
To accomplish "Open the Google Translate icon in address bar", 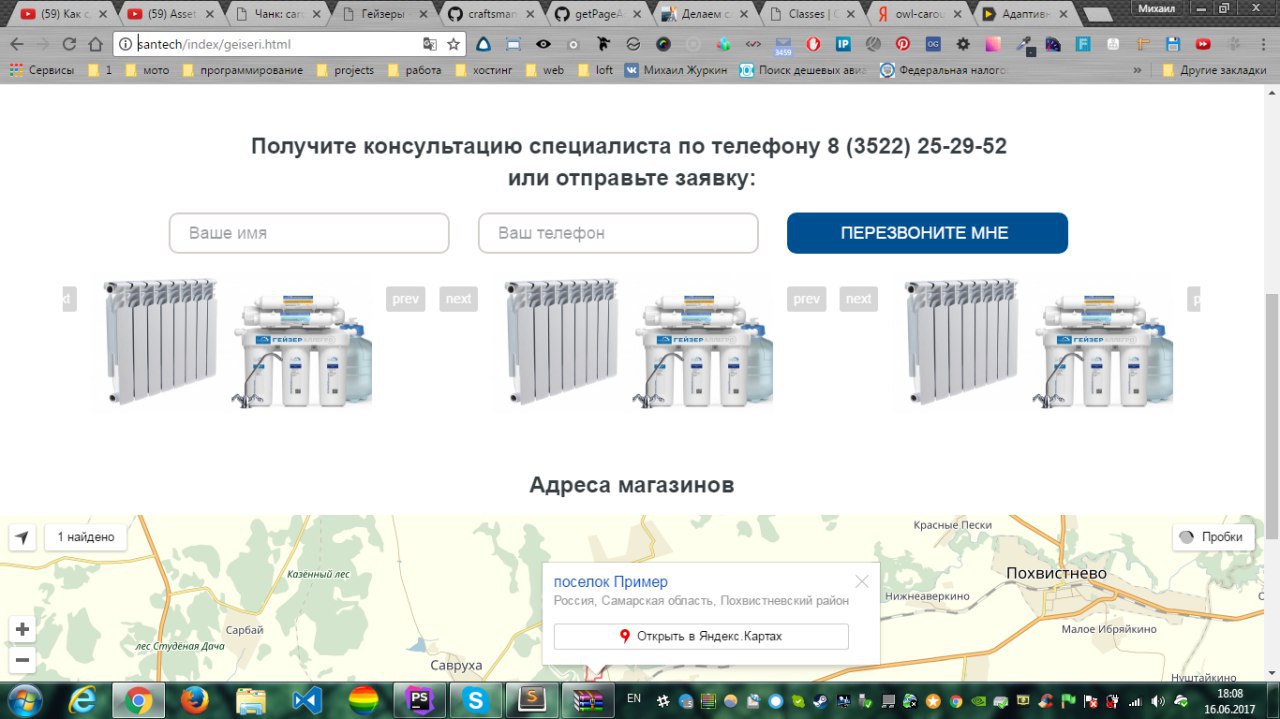I will point(430,44).
